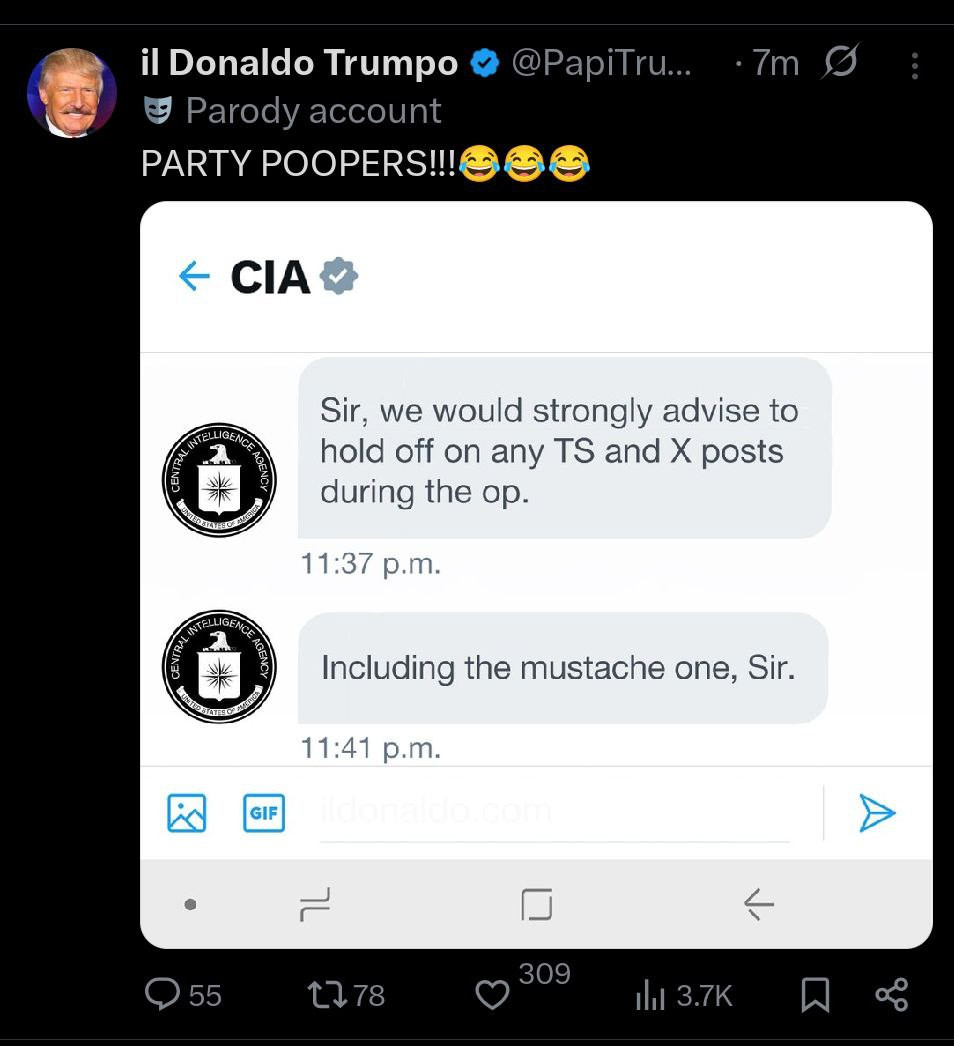This screenshot has width=954, height=1046.
Task: Open the tweet's three-dot more menu
Action: click(x=915, y=66)
